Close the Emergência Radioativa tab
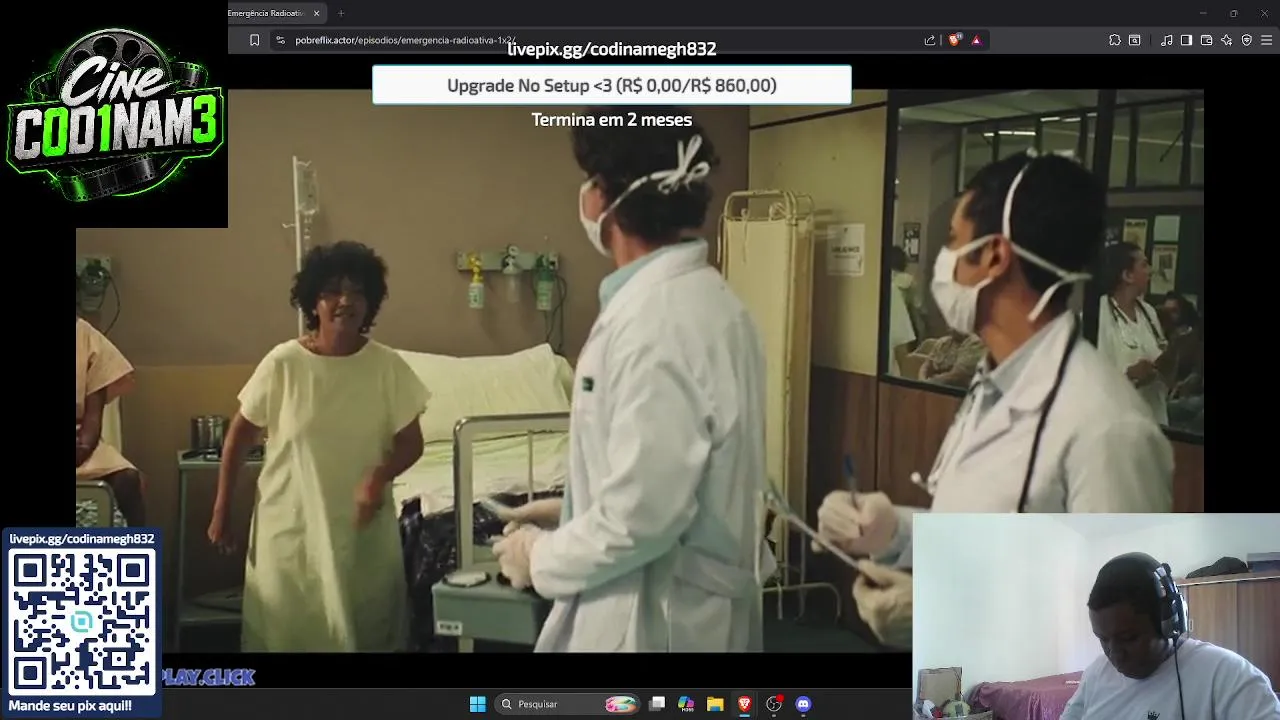Viewport: 1280px width, 720px height. coord(317,13)
